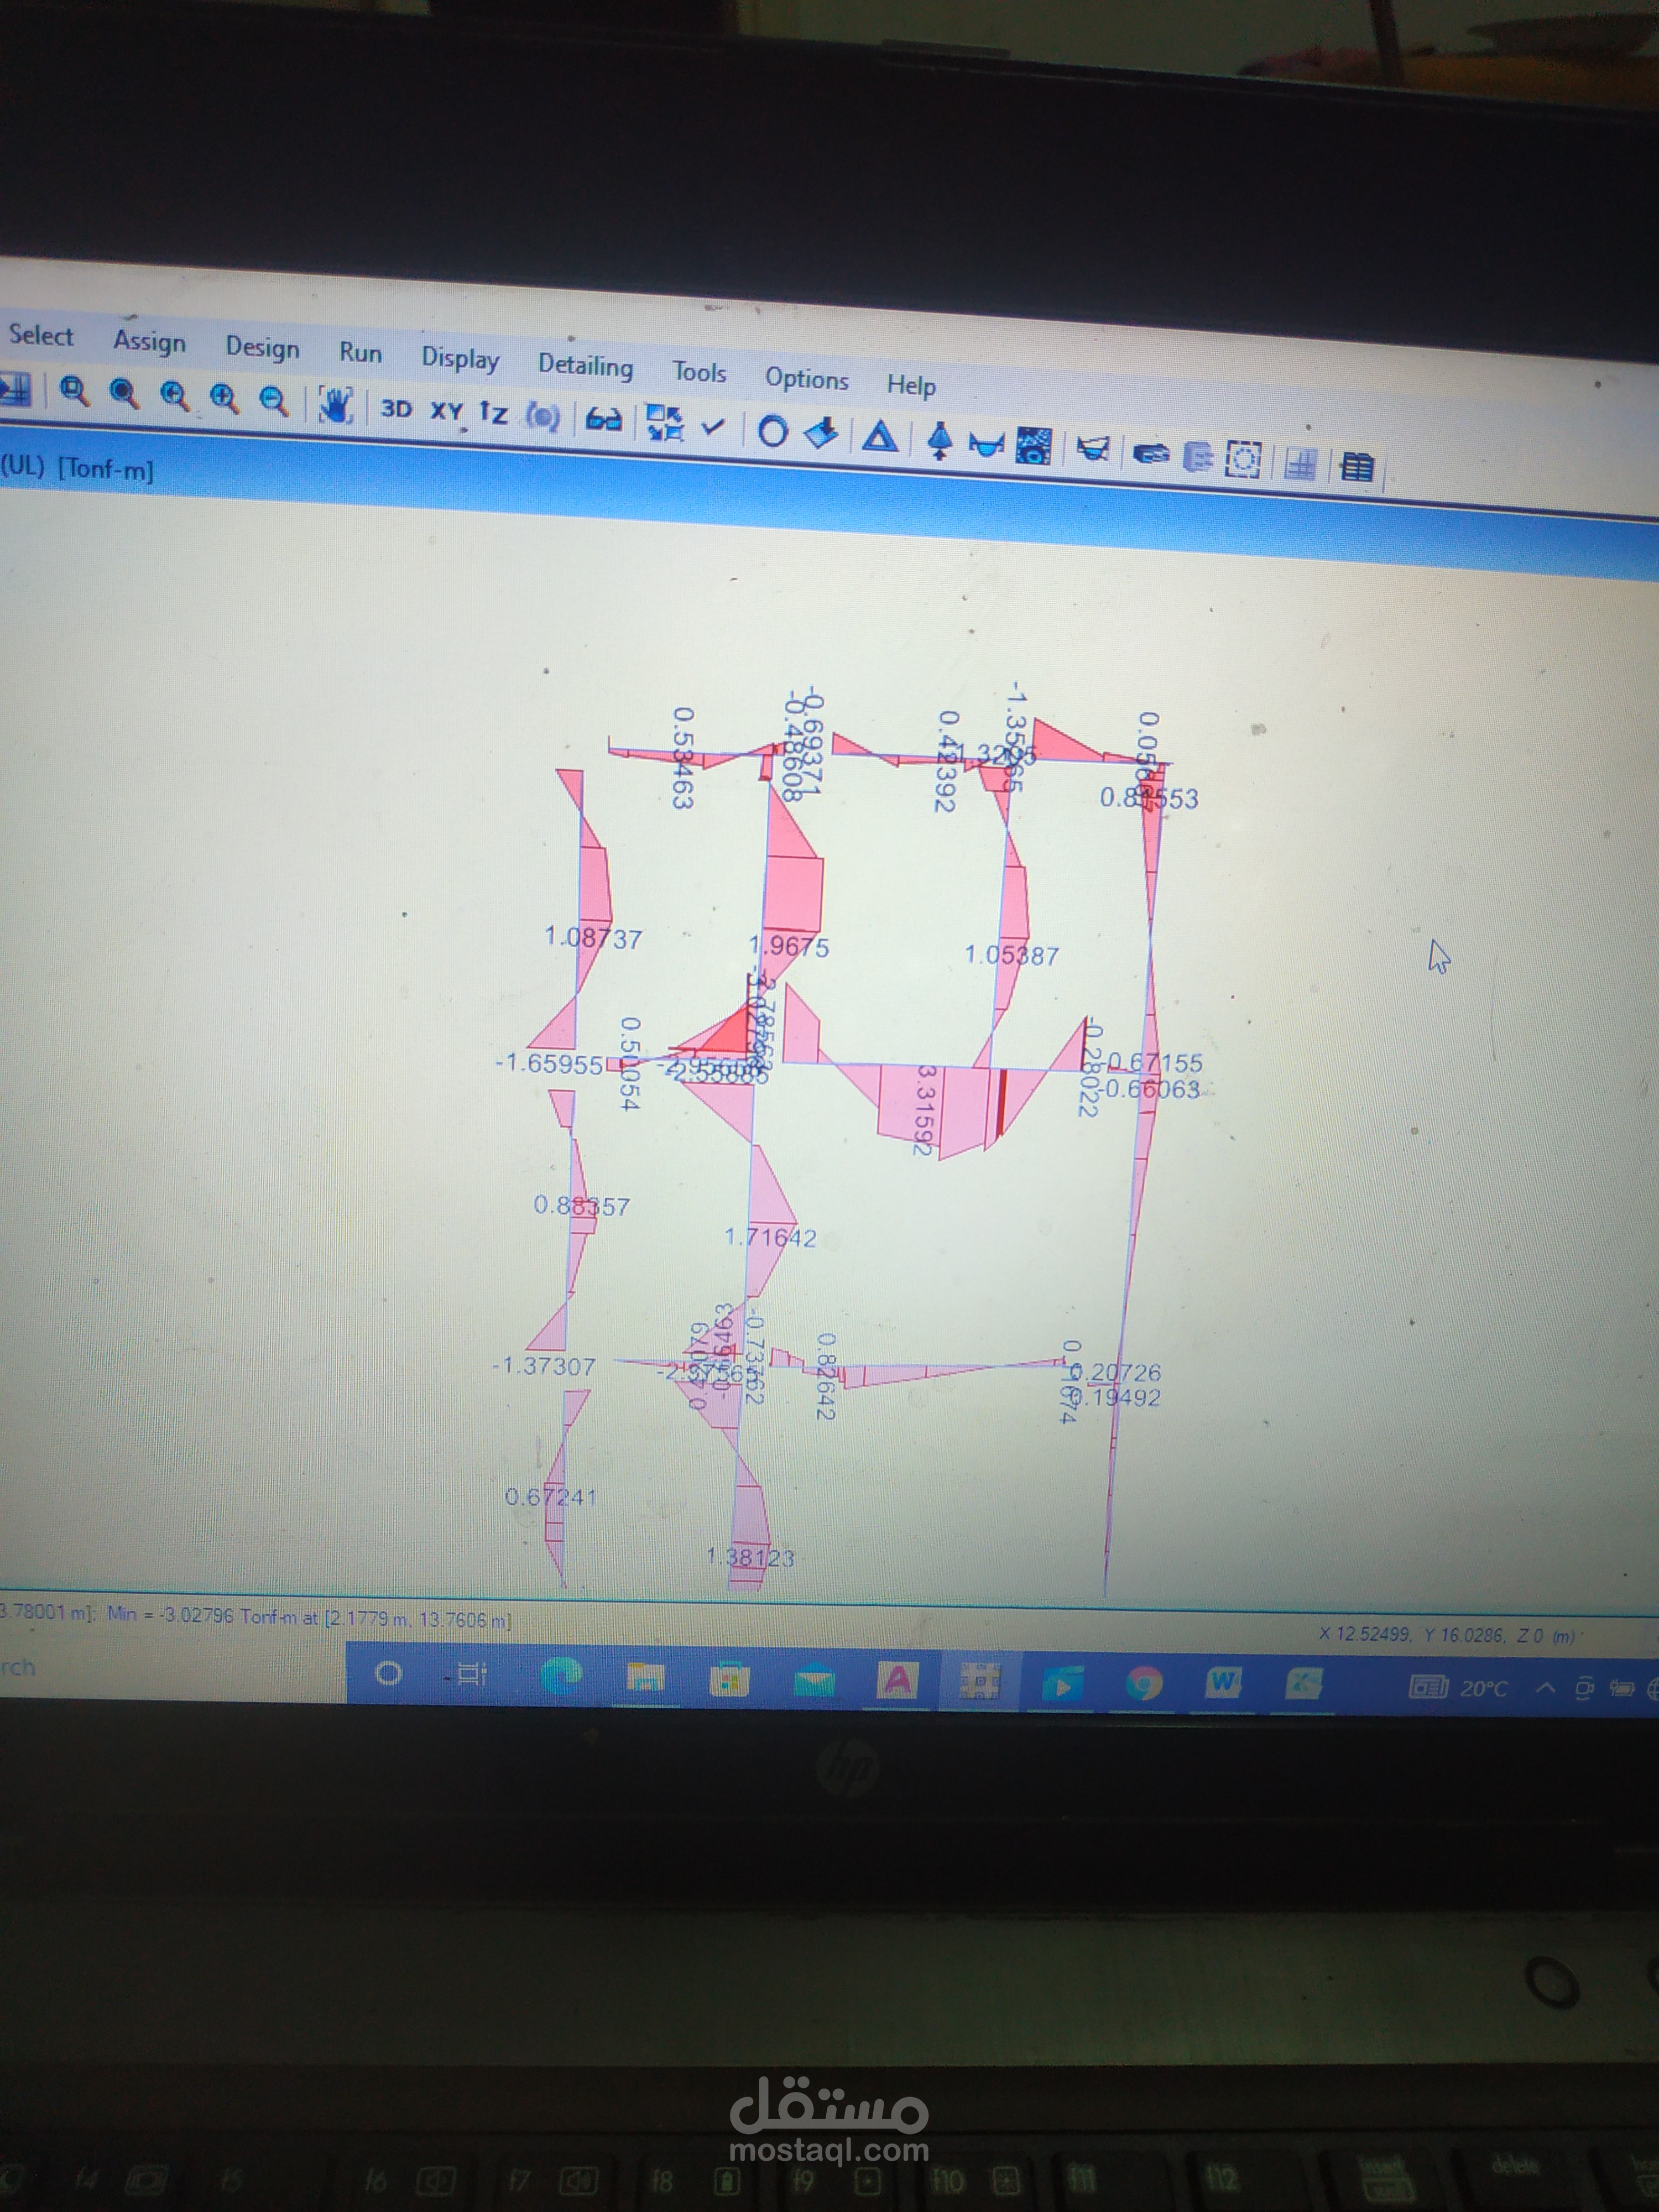
Task: Click the greyed rotate 3D view icon
Action: tap(543, 416)
